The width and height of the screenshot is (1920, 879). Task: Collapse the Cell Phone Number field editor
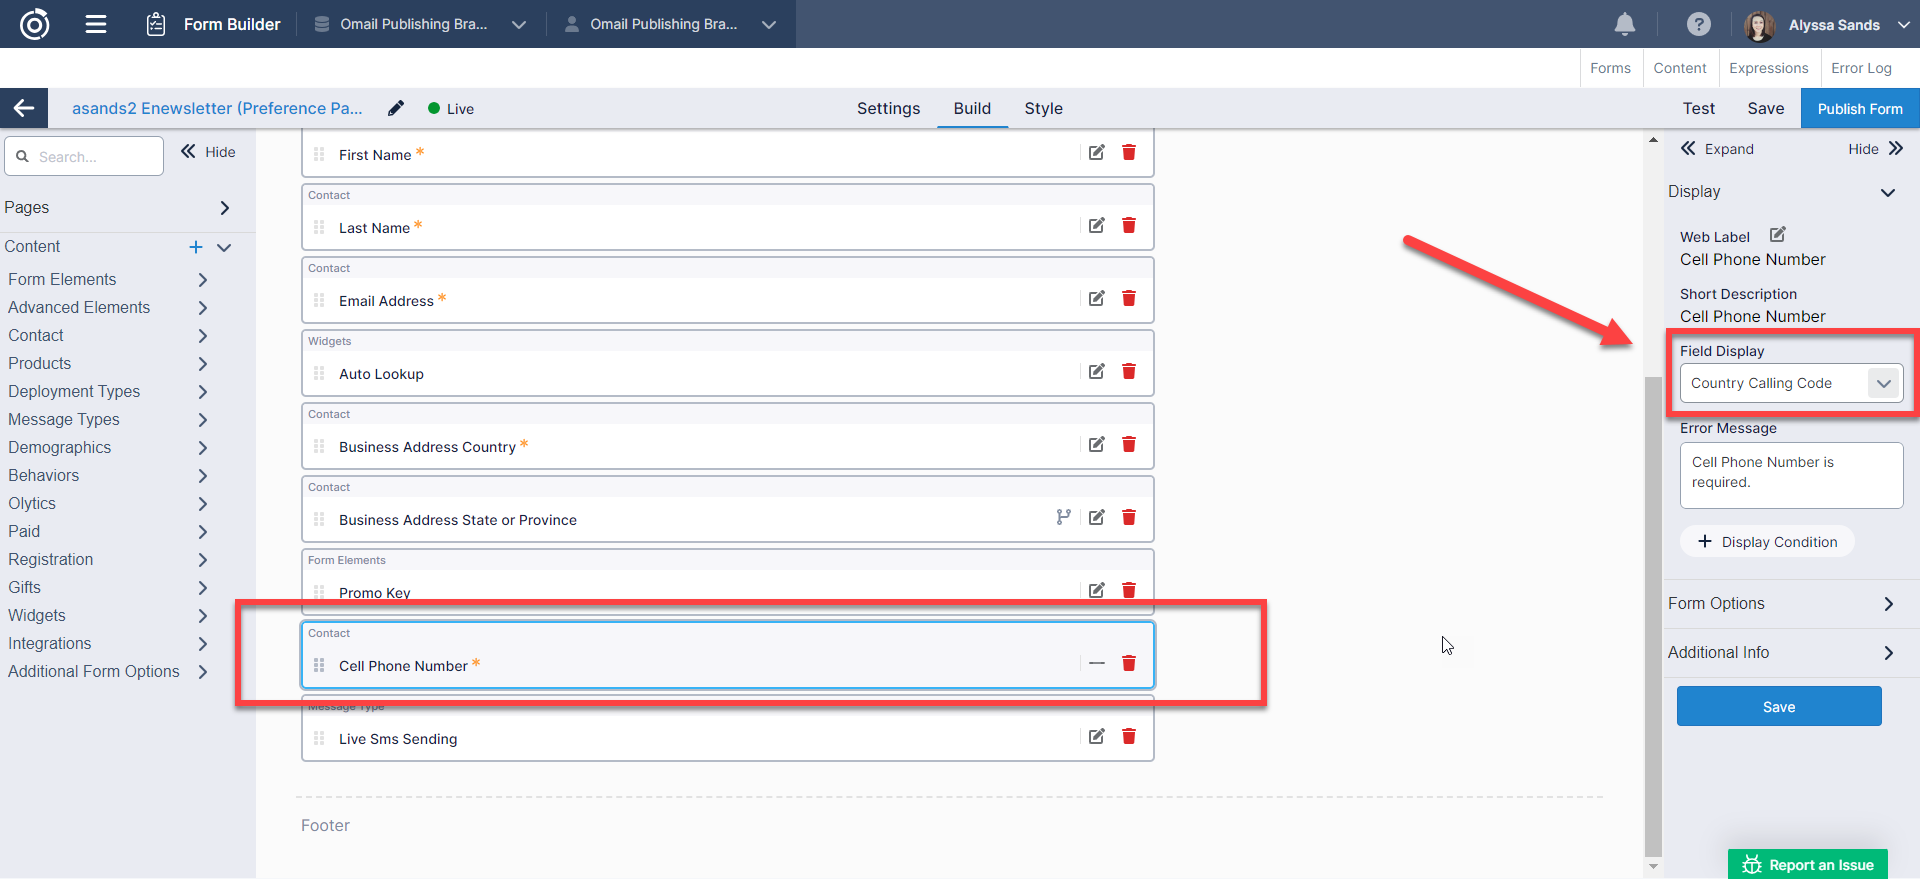click(x=1097, y=663)
